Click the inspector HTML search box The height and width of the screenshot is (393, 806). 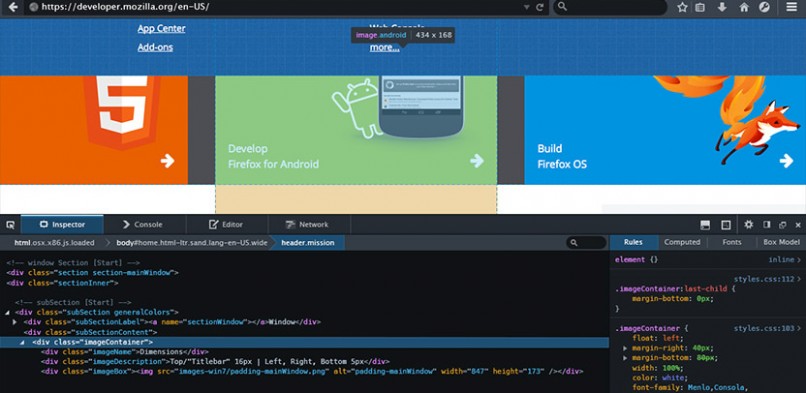[587, 242]
